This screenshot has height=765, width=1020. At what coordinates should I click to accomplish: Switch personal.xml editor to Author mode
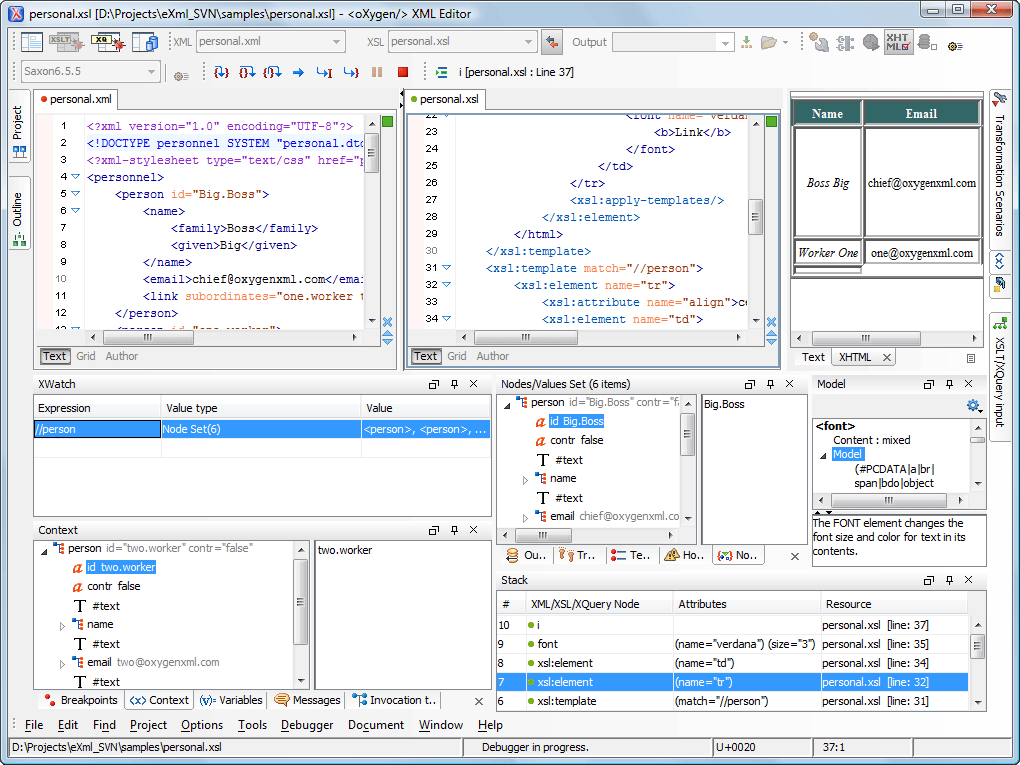pos(122,356)
